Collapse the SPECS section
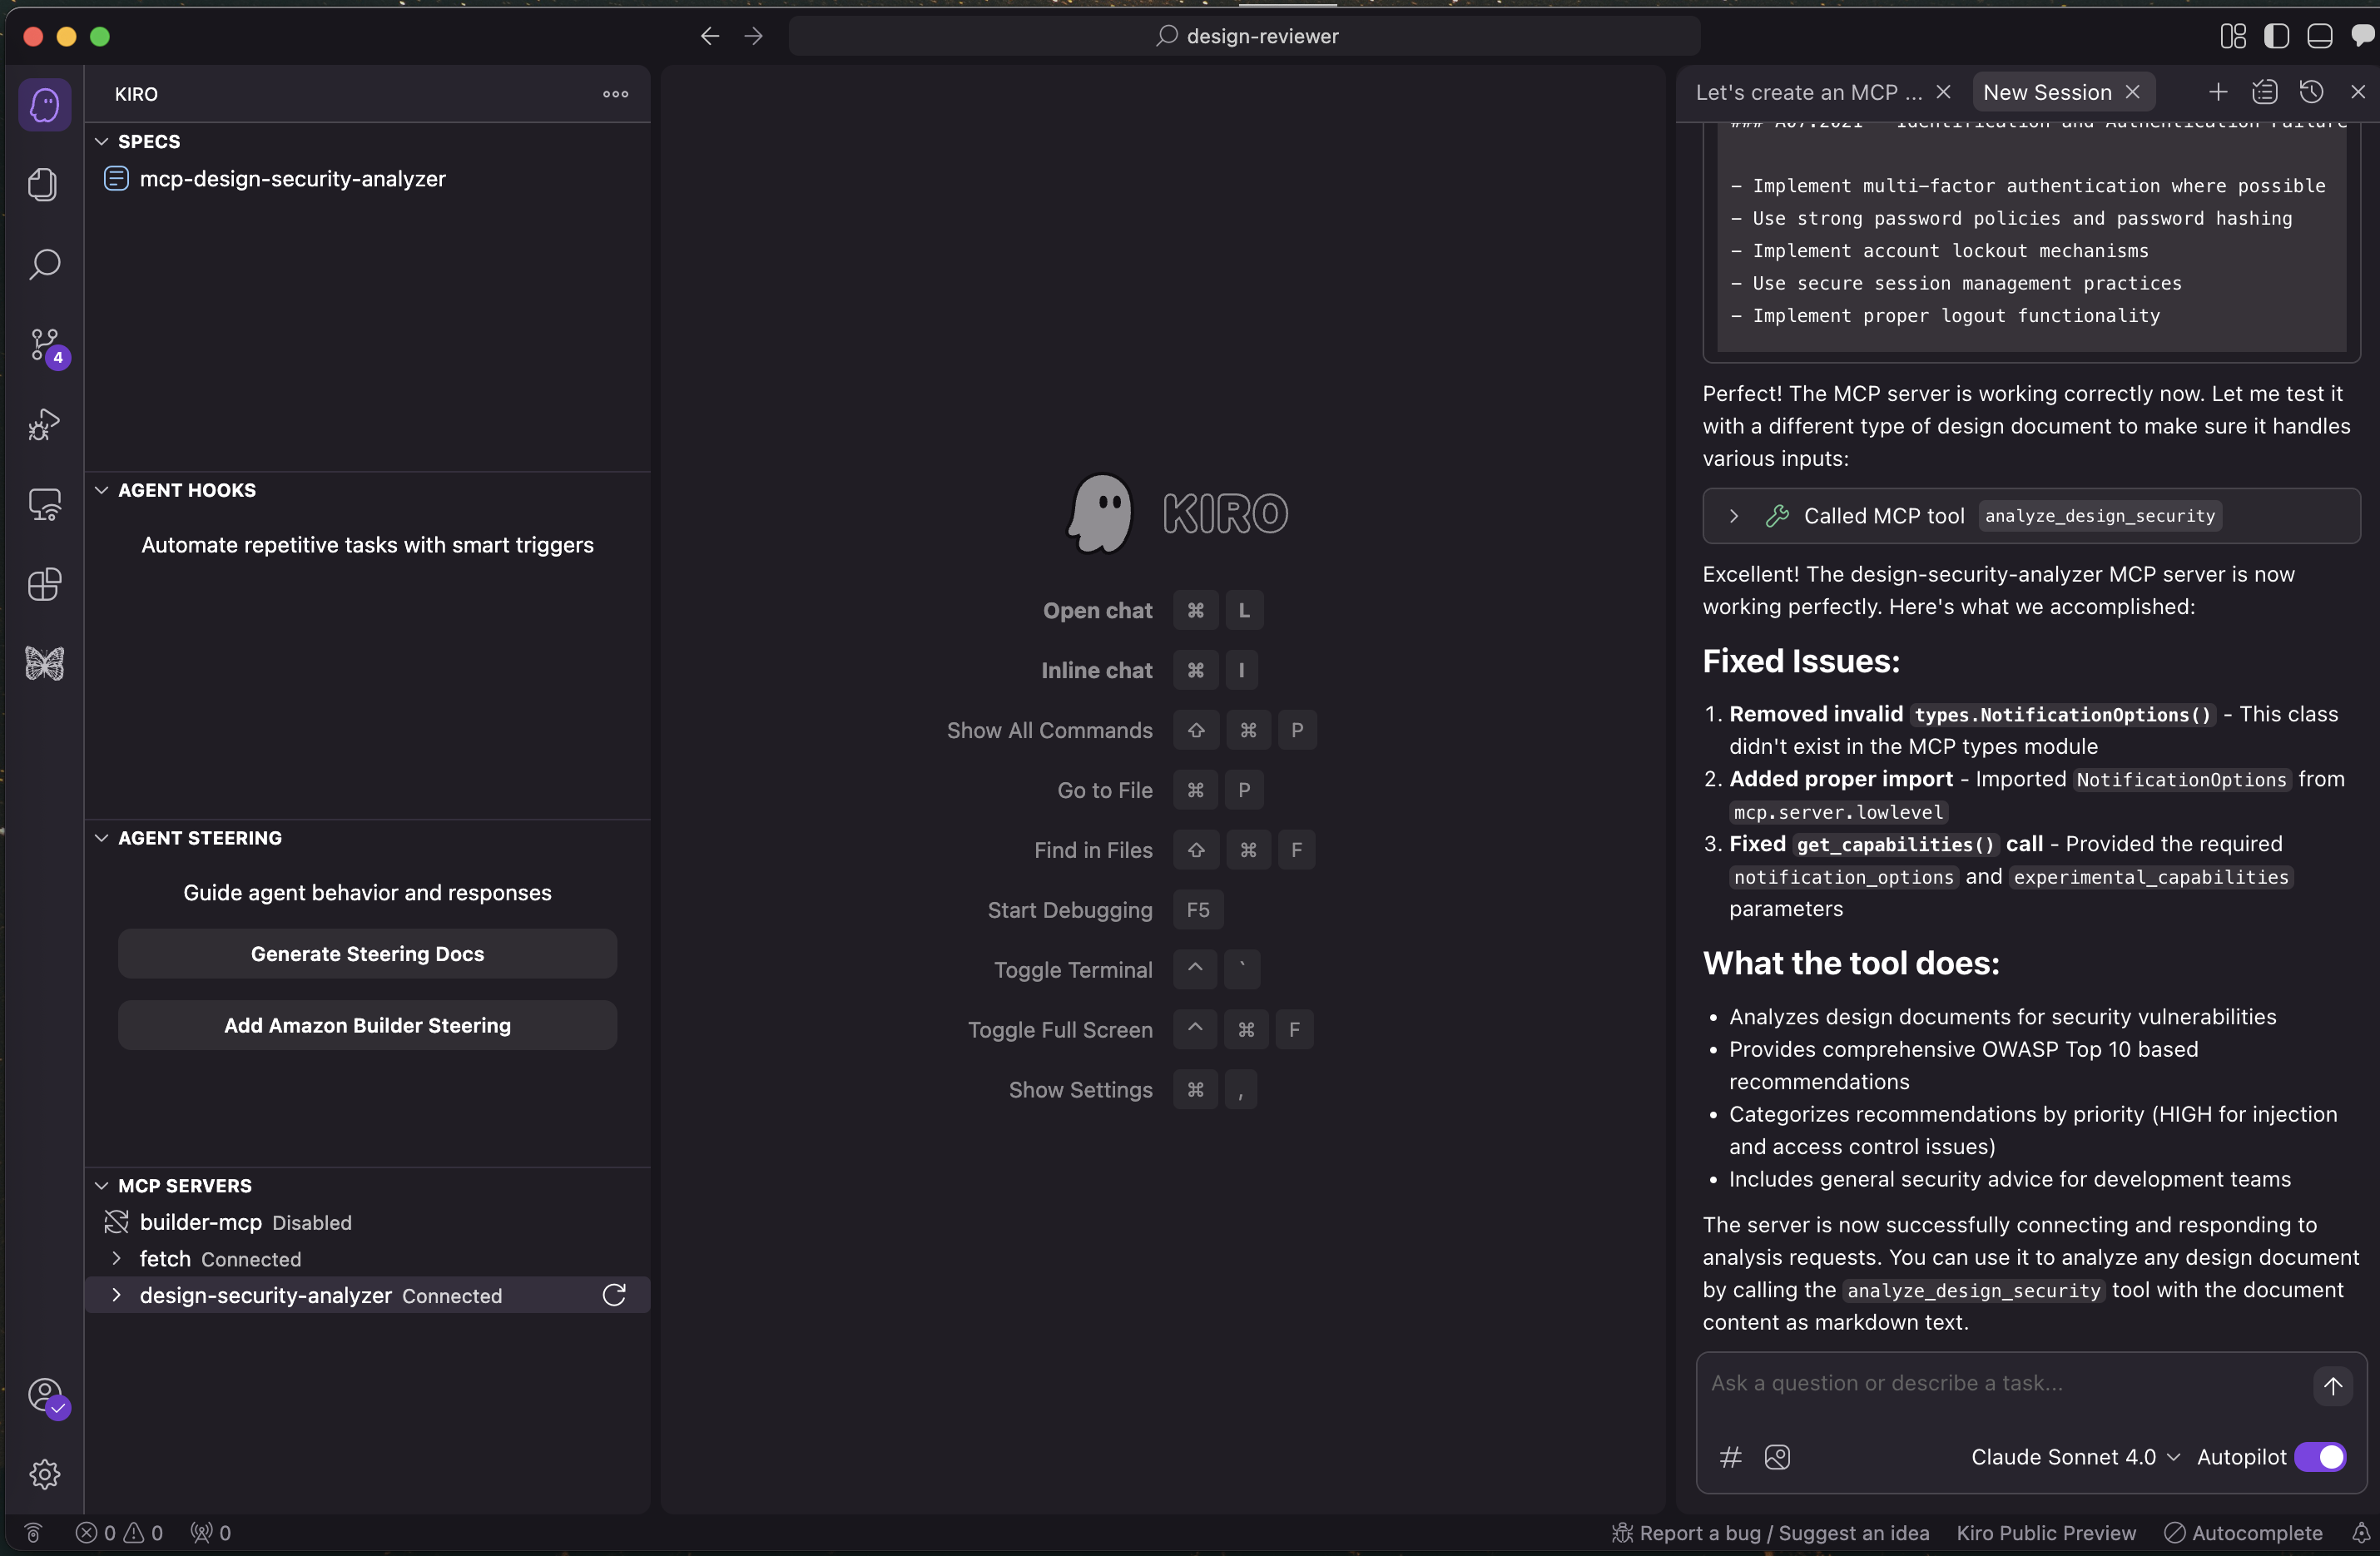The image size is (2380, 1556). tap(102, 141)
